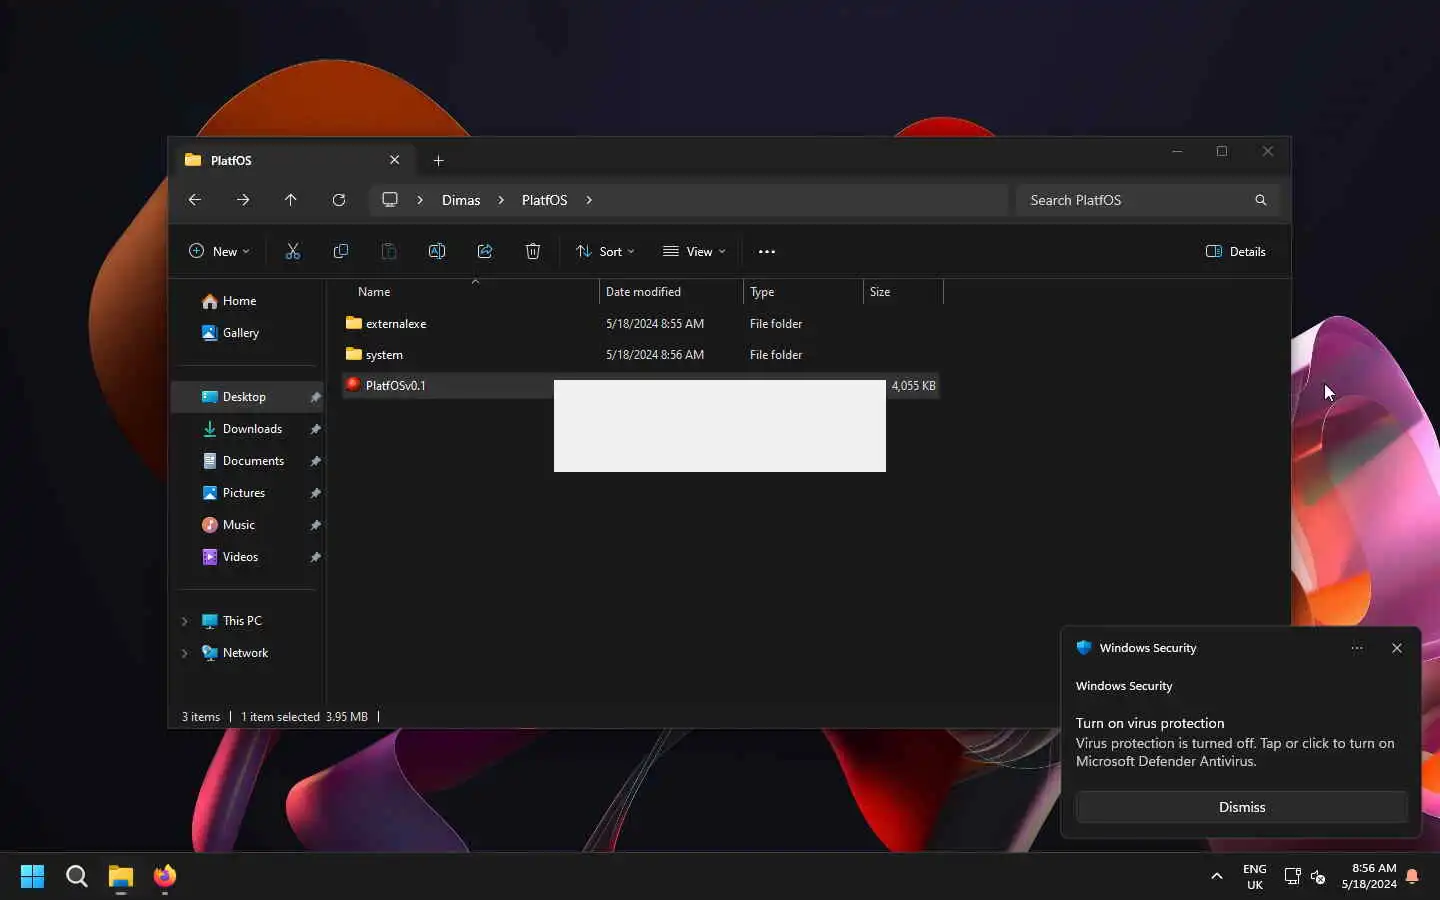Open the Sort dropdown

(605, 251)
